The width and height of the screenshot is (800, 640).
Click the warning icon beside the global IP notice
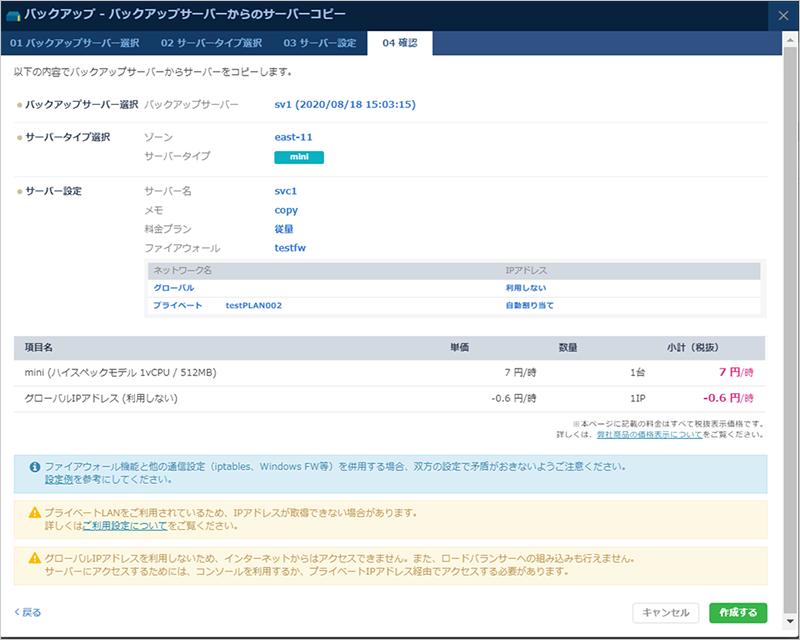35,558
